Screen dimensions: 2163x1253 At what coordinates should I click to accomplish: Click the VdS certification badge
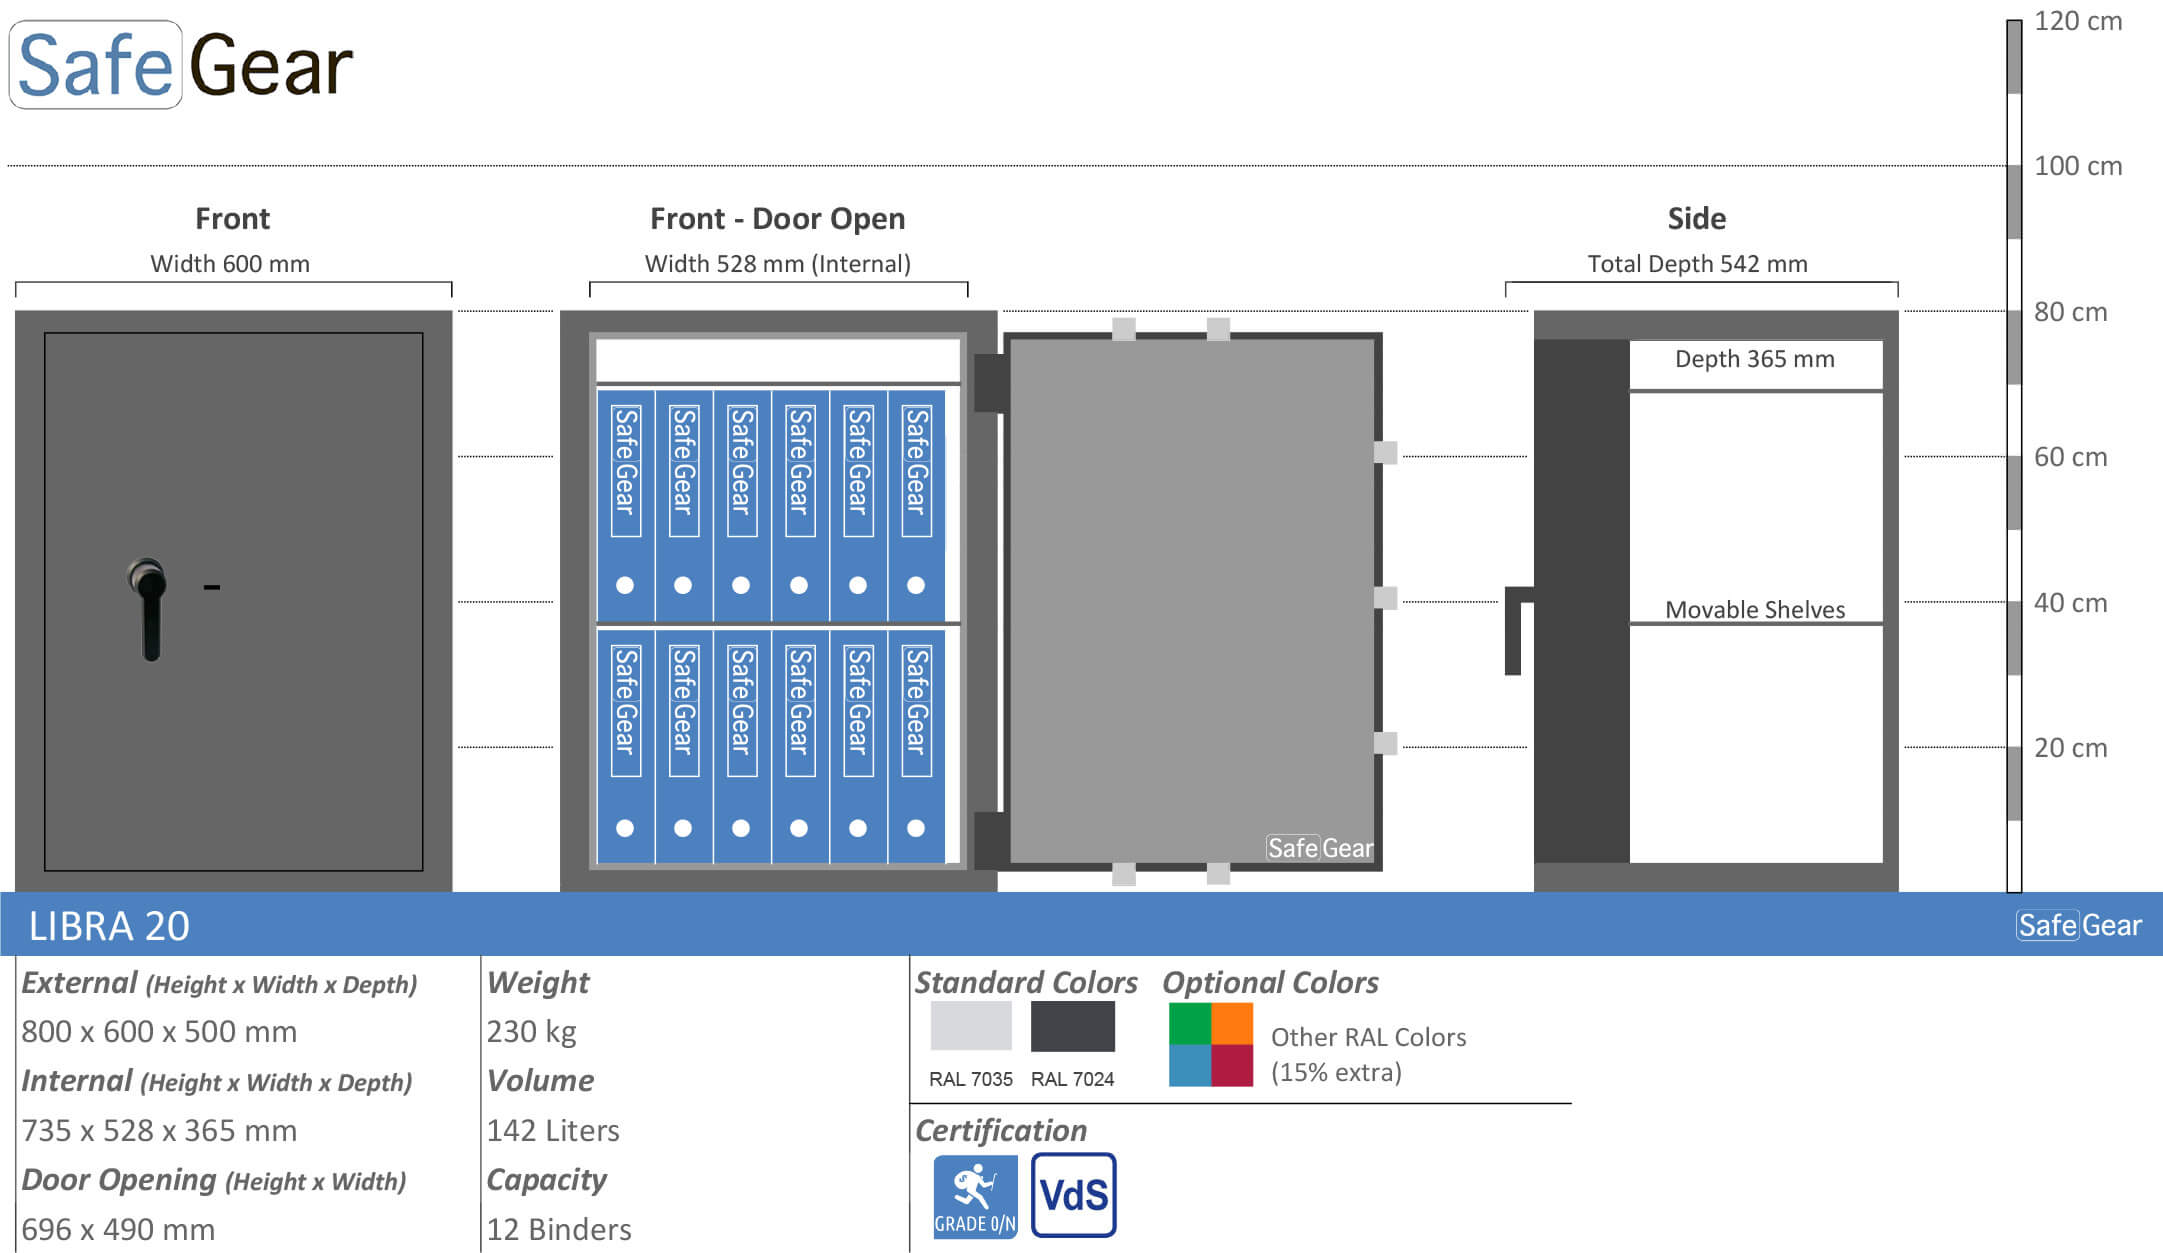click(x=1073, y=1195)
